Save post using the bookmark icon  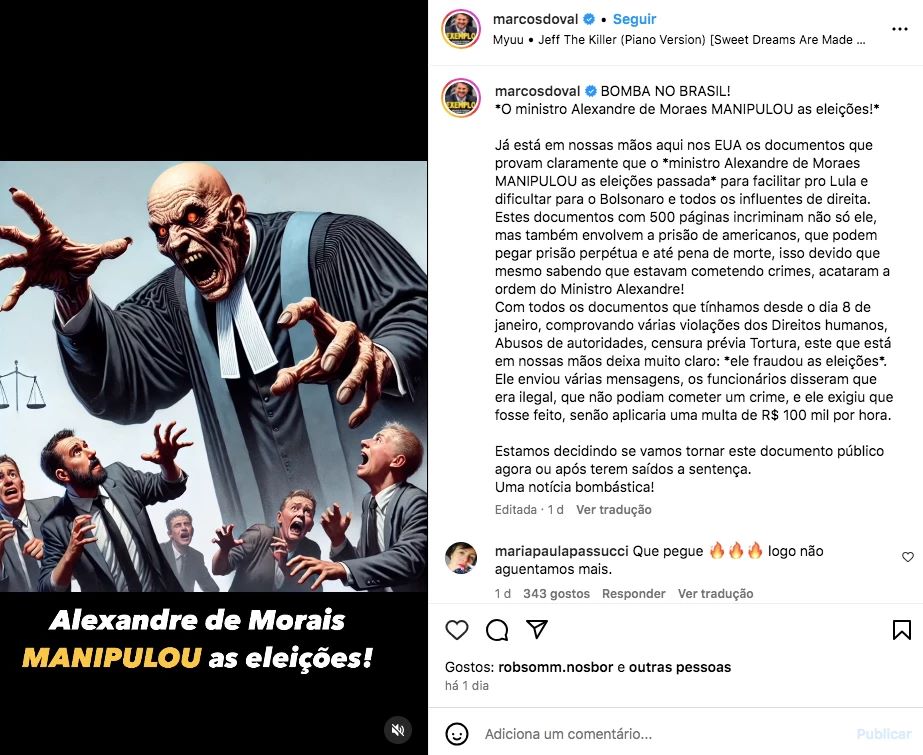click(x=902, y=630)
